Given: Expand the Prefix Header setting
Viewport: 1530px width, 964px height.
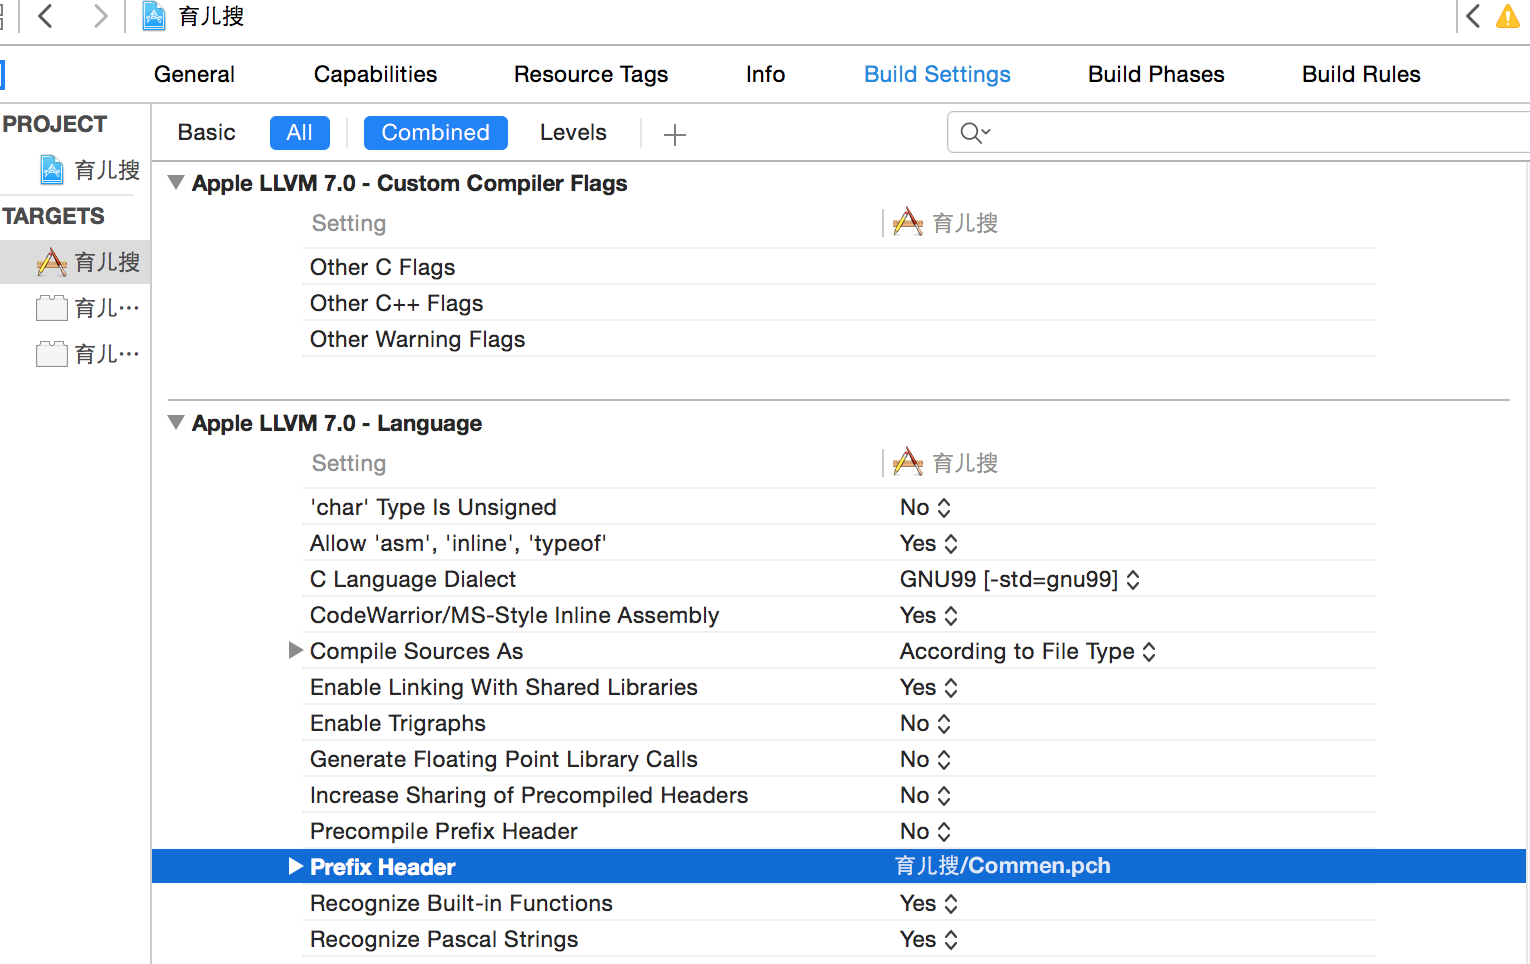Looking at the screenshot, I should click(295, 866).
